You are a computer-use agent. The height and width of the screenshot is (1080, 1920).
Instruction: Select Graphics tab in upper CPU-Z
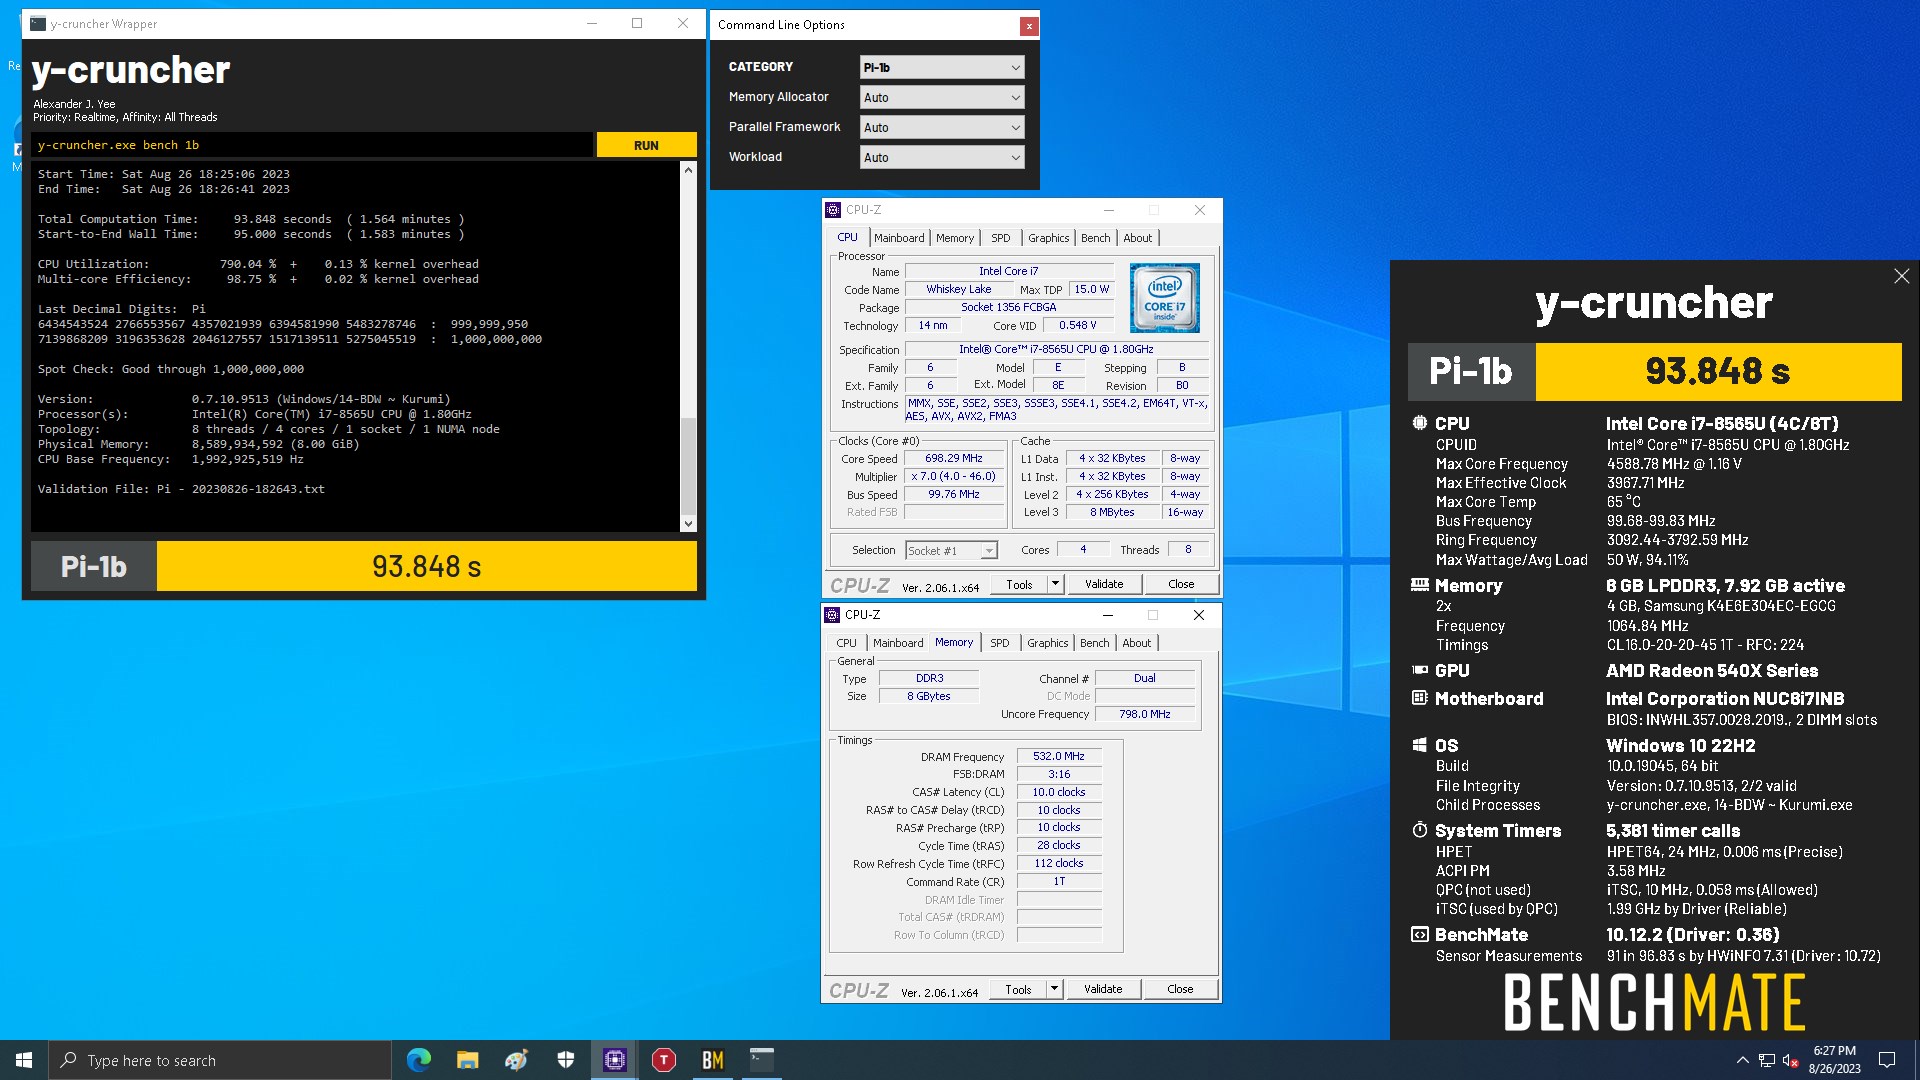click(1049, 238)
